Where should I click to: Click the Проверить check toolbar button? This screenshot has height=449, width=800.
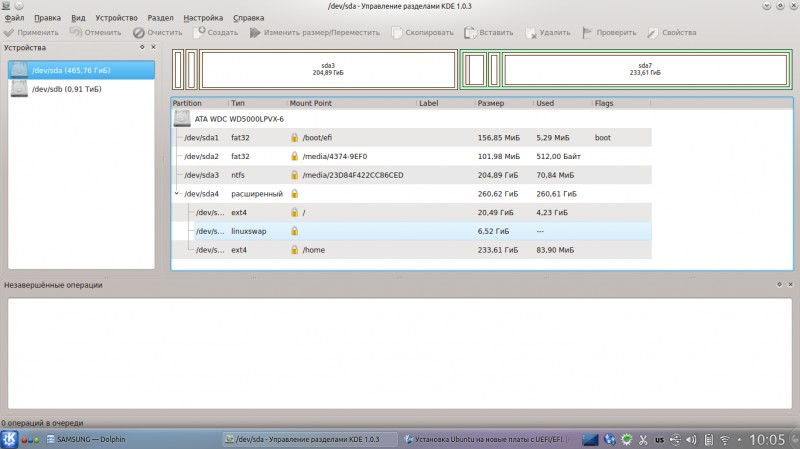[x=610, y=33]
